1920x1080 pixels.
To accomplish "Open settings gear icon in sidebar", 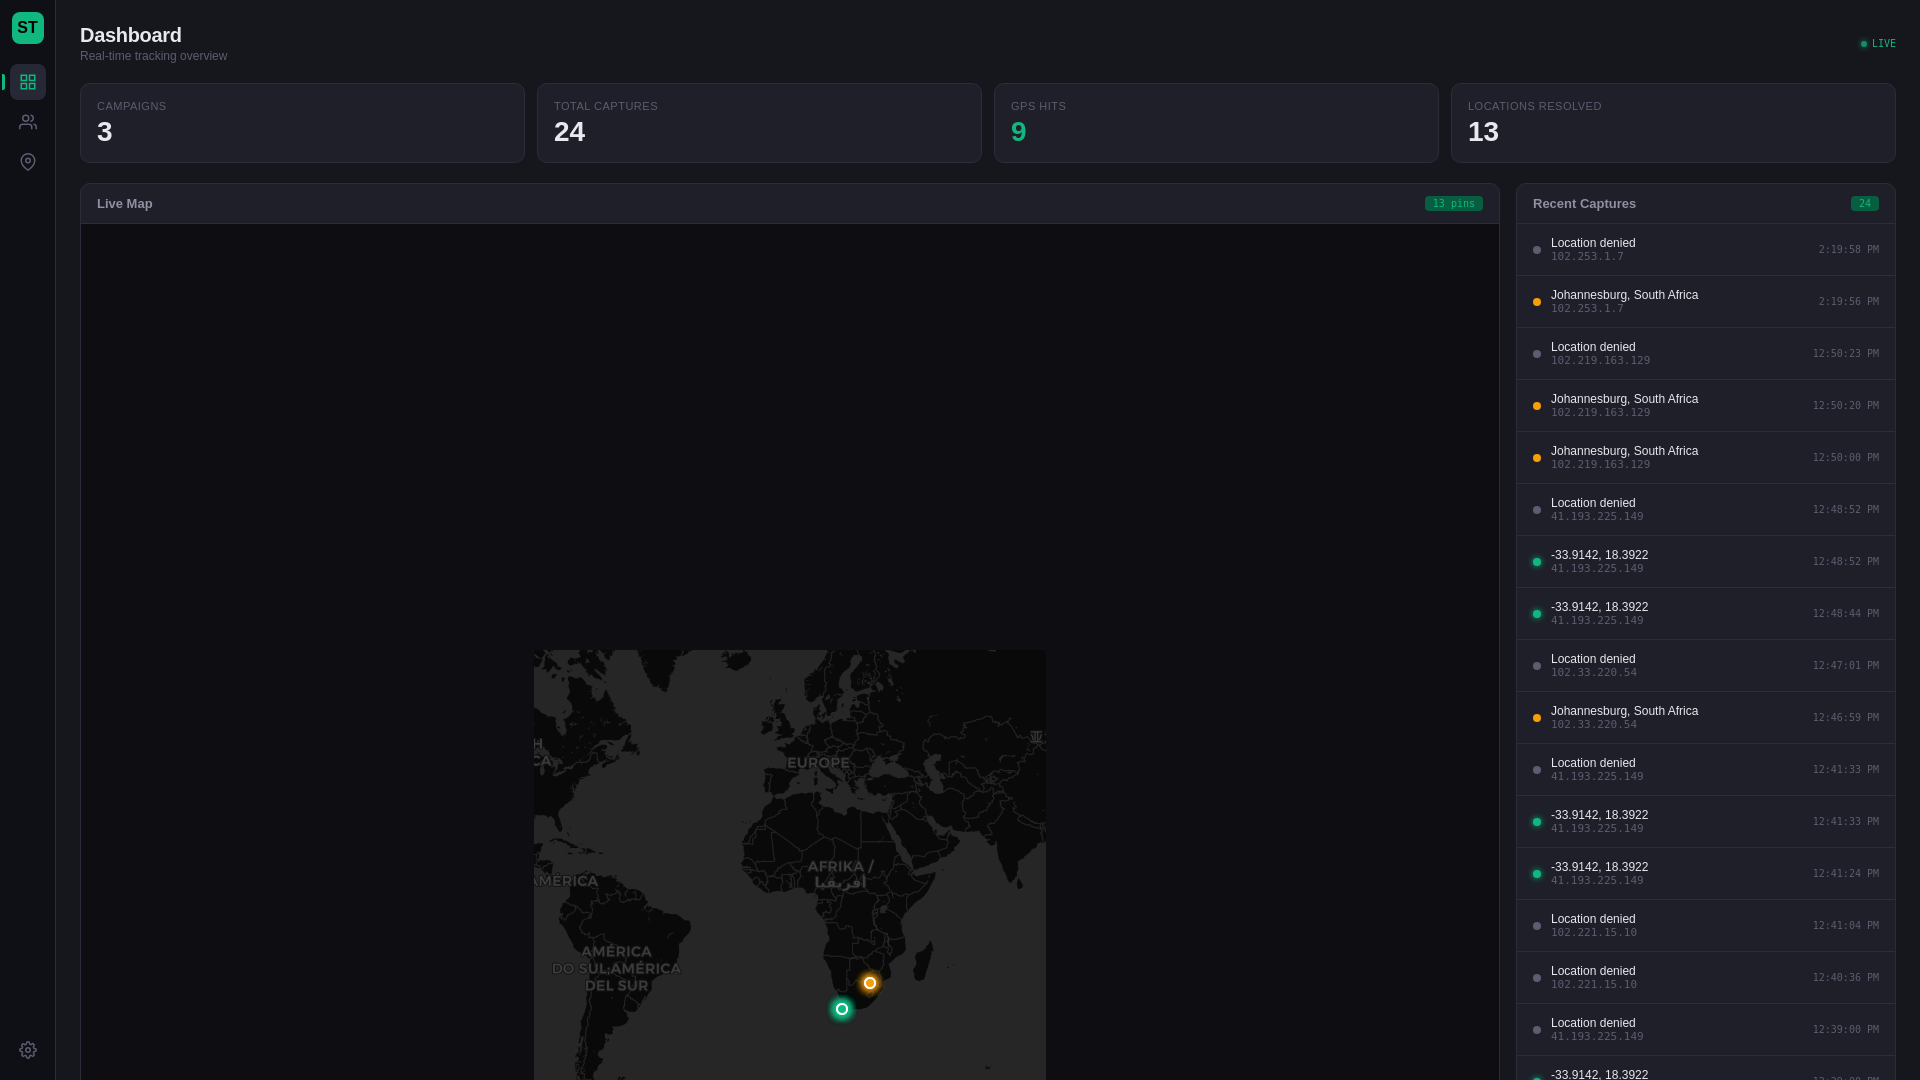I will coord(28,1050).
